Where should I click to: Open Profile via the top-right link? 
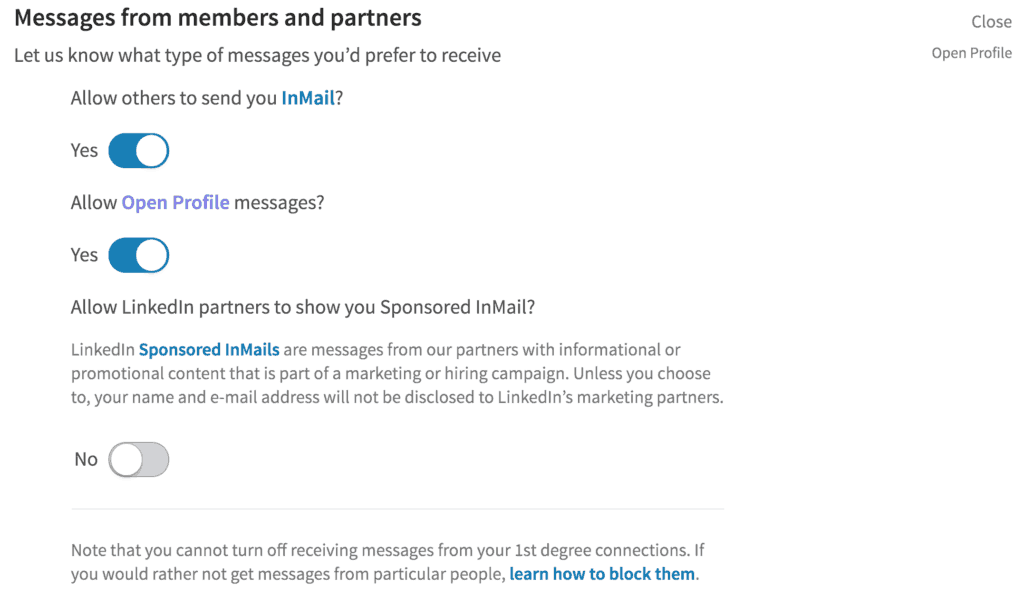[971, 52]
